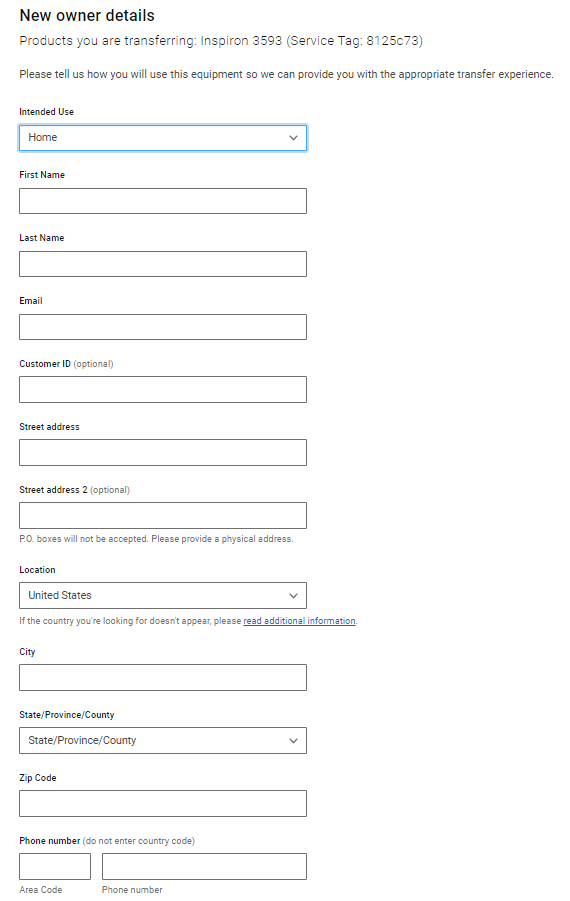
Task: Click the State/Province/County chevron arrow
Action: click(x=293, y=741)
